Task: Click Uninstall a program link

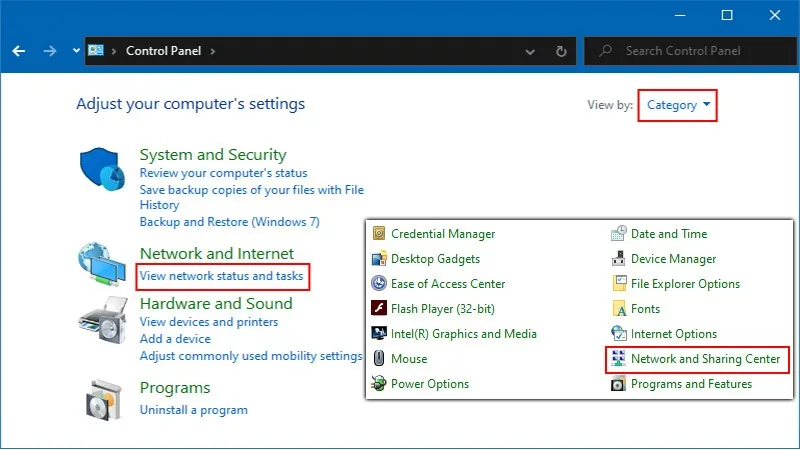Action: pyautogui.click(x=193, y=410)
